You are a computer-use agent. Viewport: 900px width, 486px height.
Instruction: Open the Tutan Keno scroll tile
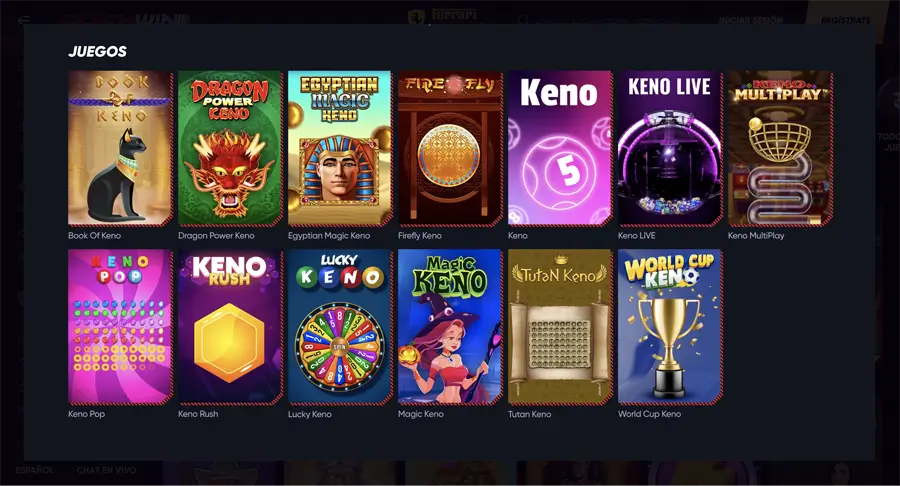click(x=560, y=326)
